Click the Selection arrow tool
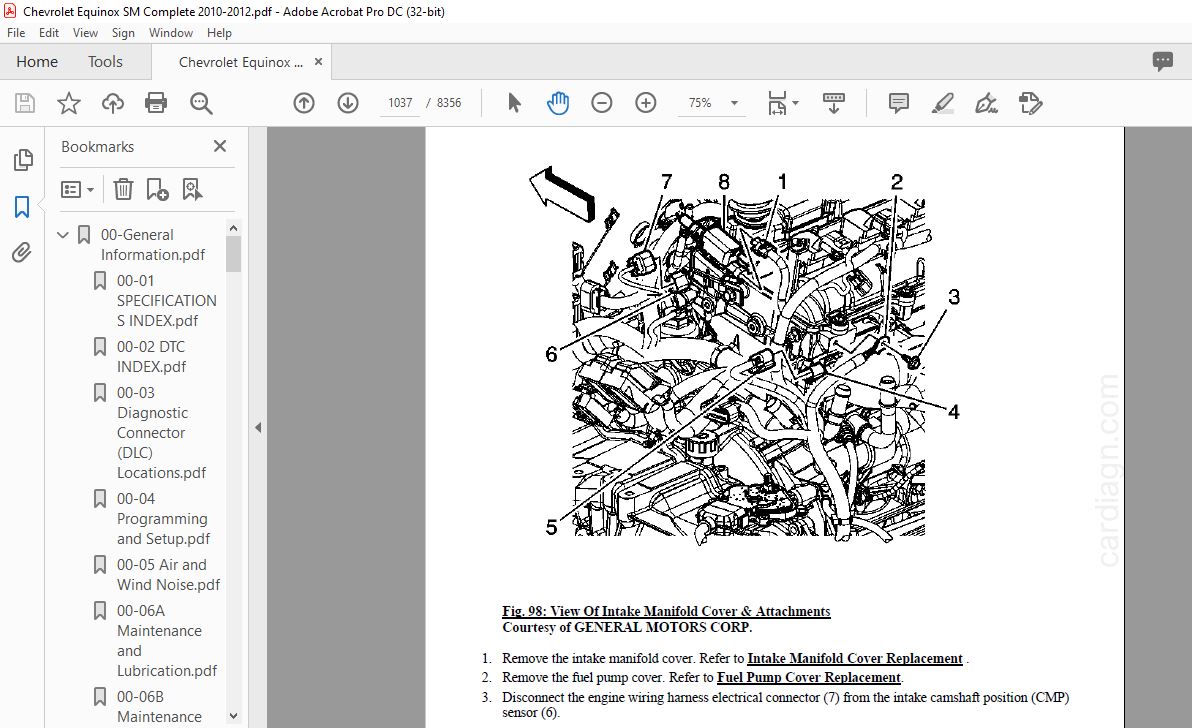Image resolution: width=1192 pixels, height=728 pixels. (514, 103)
